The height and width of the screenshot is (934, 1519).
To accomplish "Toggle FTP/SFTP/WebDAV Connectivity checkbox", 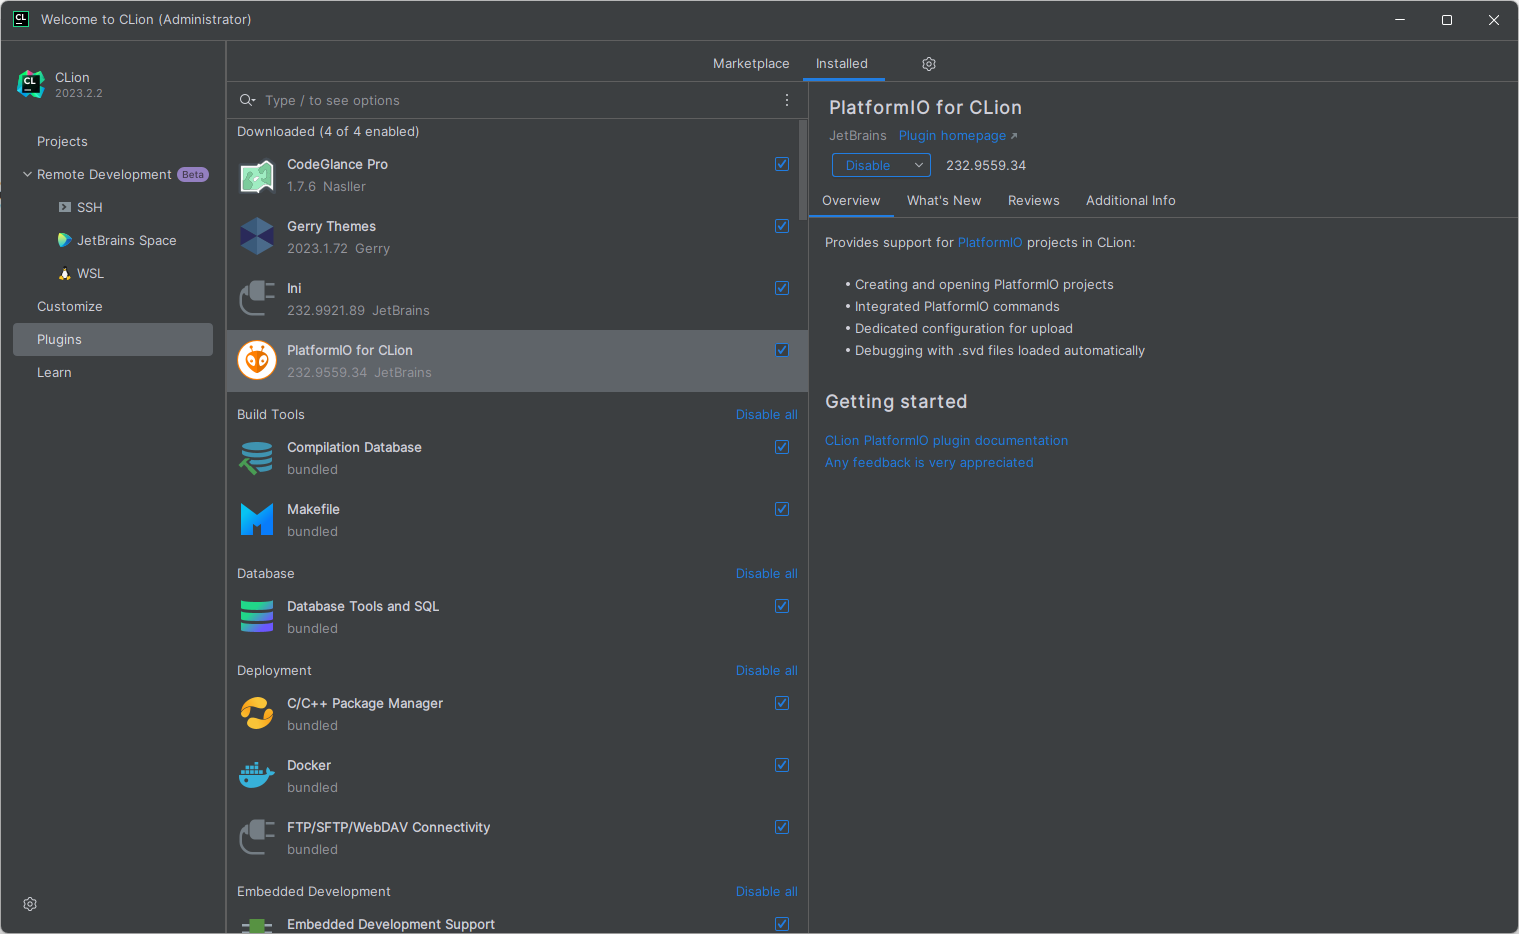I will point(782,827).
